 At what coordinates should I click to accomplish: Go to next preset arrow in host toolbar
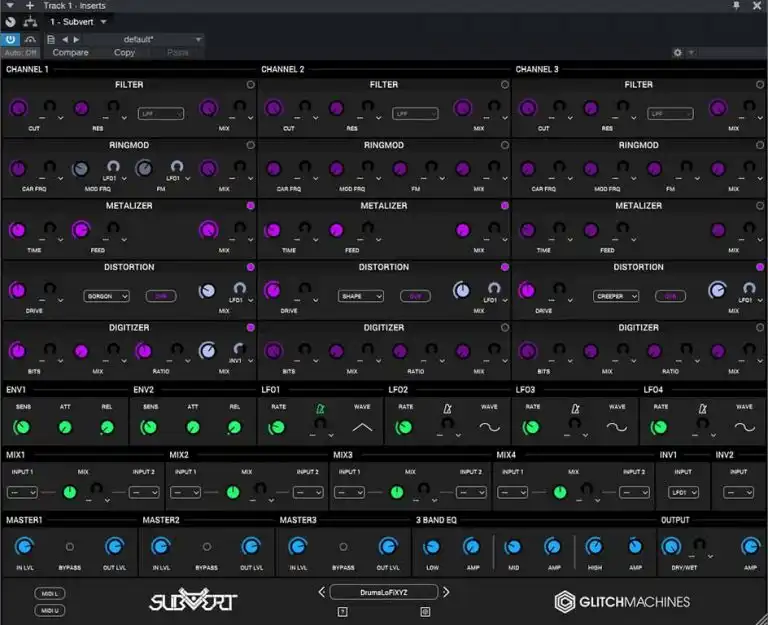tap(76, 39)
